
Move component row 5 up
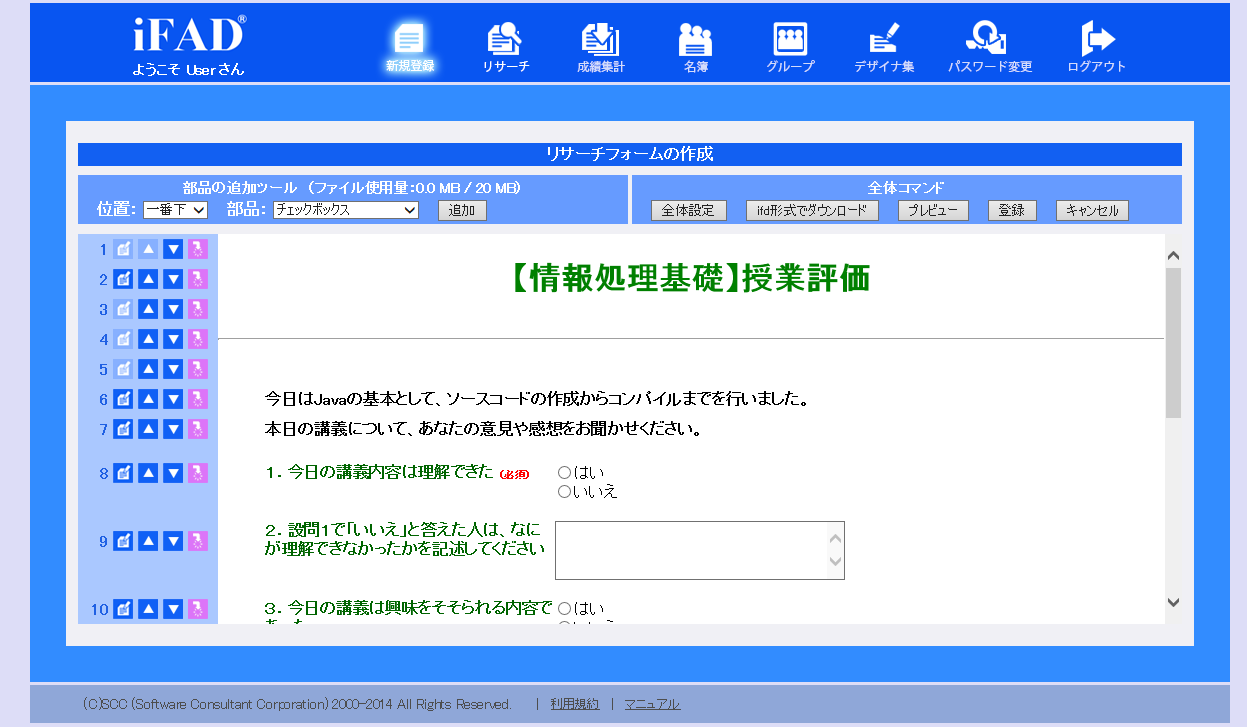148,369
